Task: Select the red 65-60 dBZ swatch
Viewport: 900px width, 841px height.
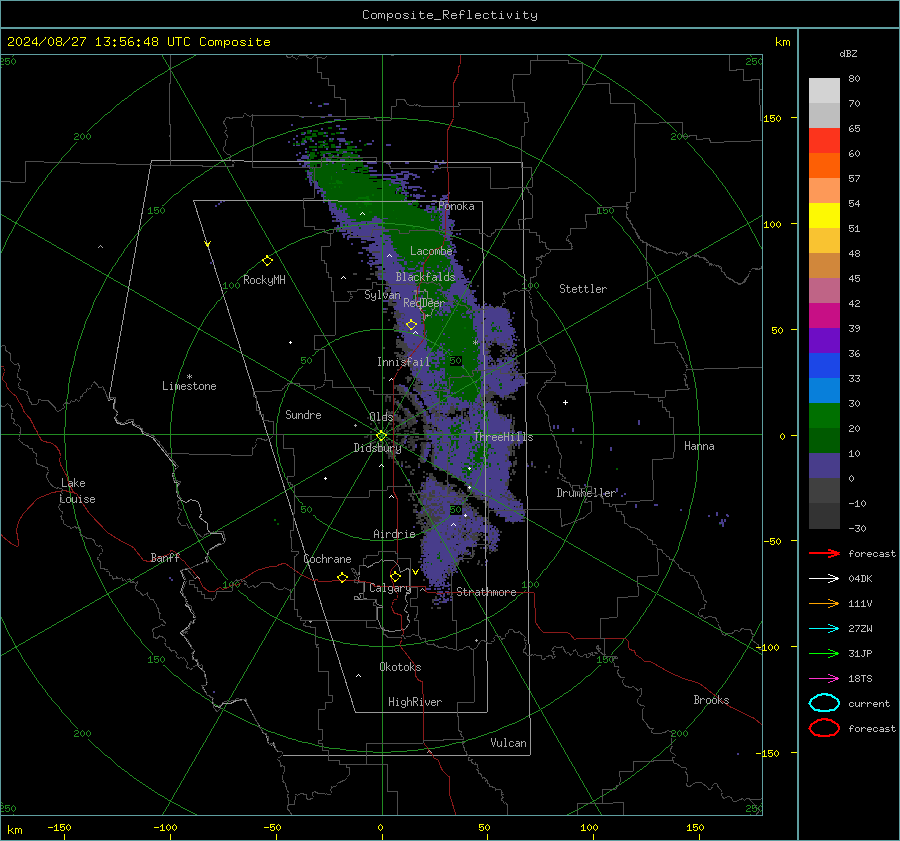Action: click(824, 140)
